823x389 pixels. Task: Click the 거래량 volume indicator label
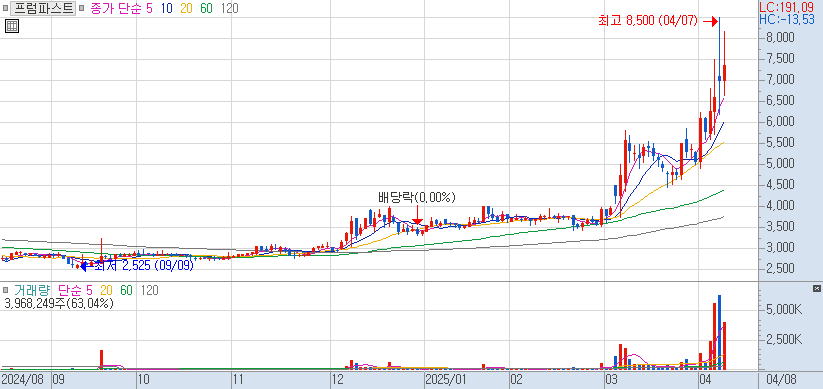coord(31,290)
